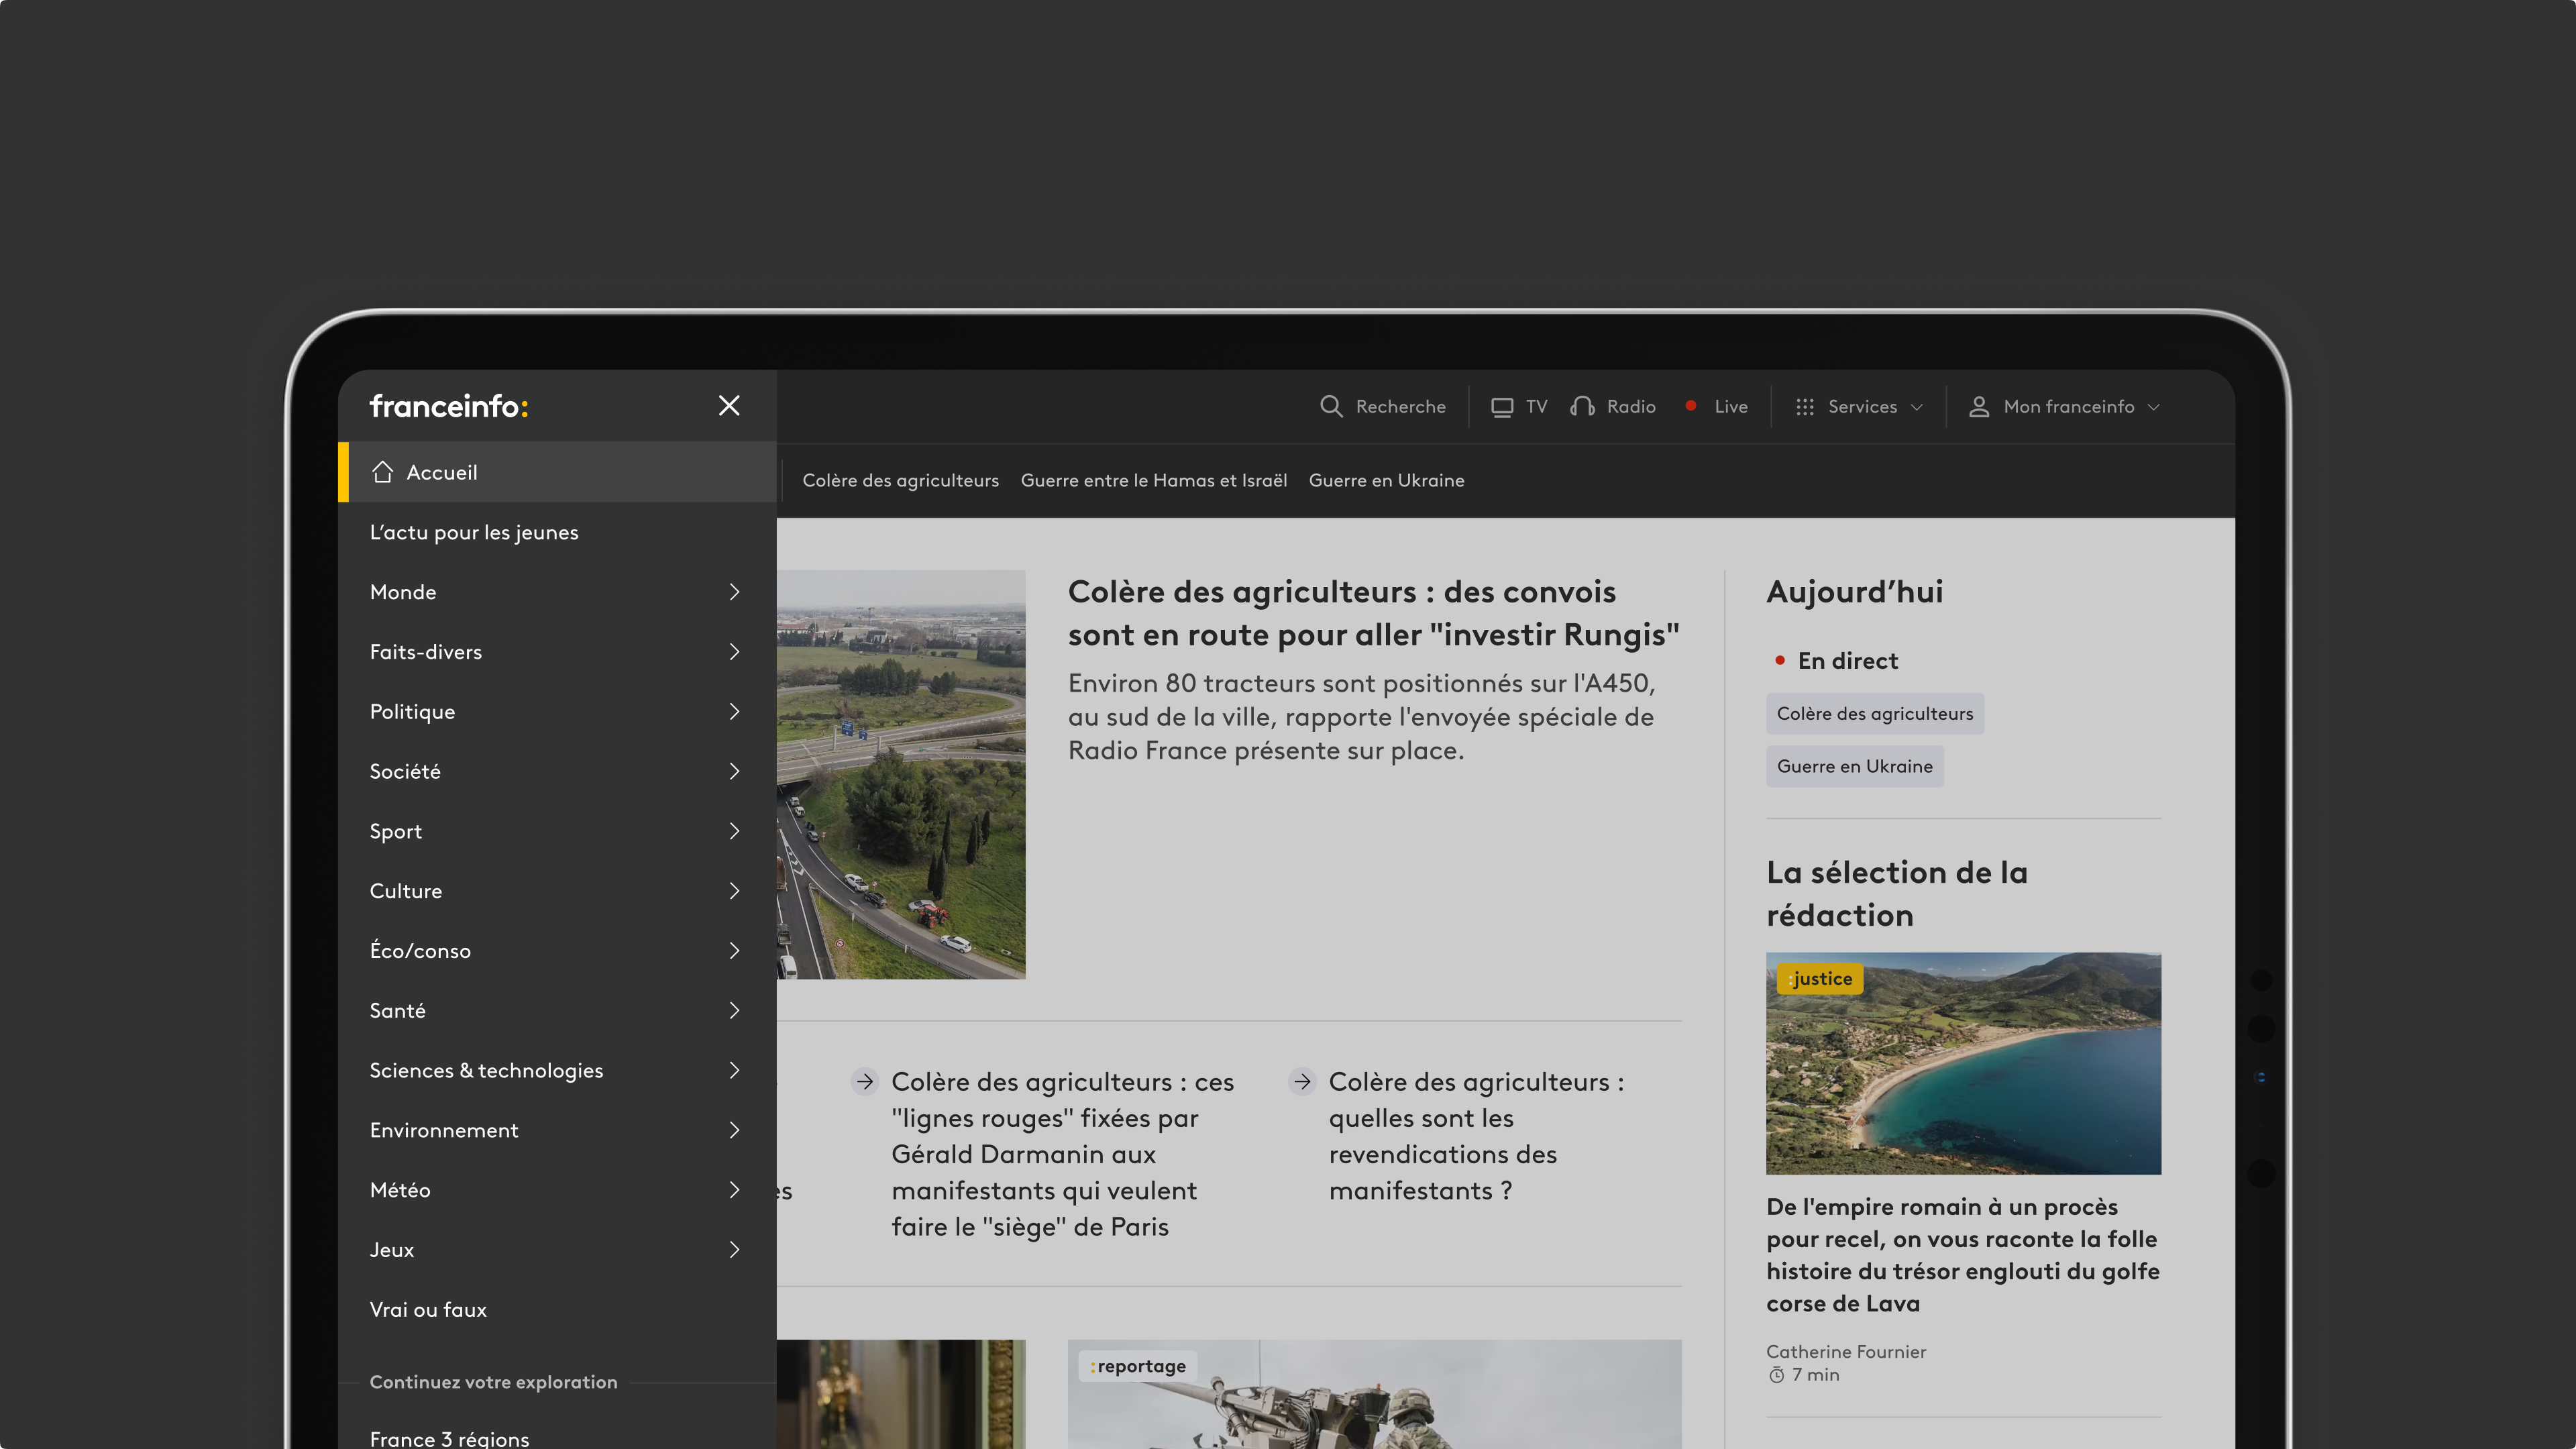Viewport: 2576px width, 1449px height.
Task: Expand the Jeux submenu chevron
Action: point(734,1249)
